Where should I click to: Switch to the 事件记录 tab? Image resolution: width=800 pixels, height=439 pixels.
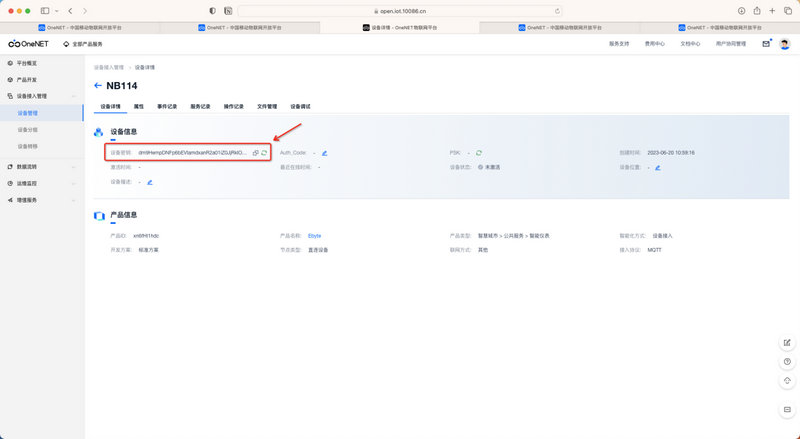click(167, 107)
